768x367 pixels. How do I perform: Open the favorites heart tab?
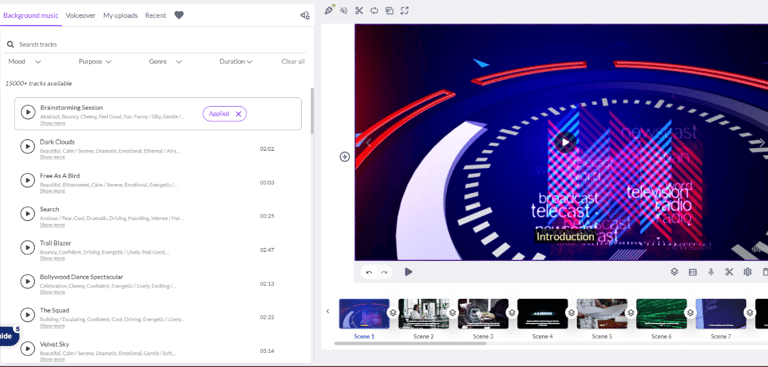pyautogui.click(x=179, y=15)
